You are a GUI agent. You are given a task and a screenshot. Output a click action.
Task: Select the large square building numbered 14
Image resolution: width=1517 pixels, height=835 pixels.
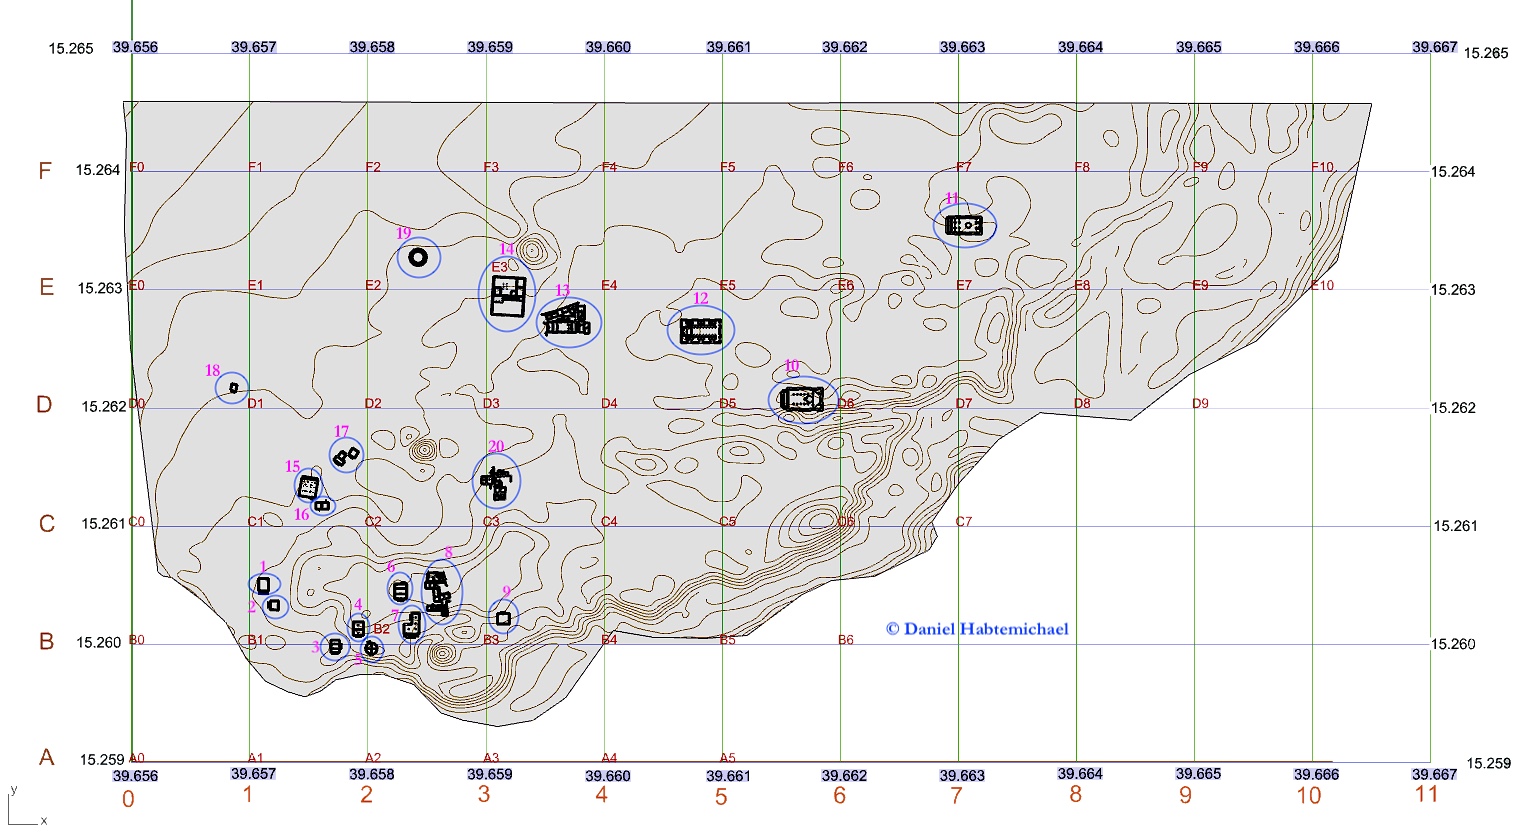(508, 296)
